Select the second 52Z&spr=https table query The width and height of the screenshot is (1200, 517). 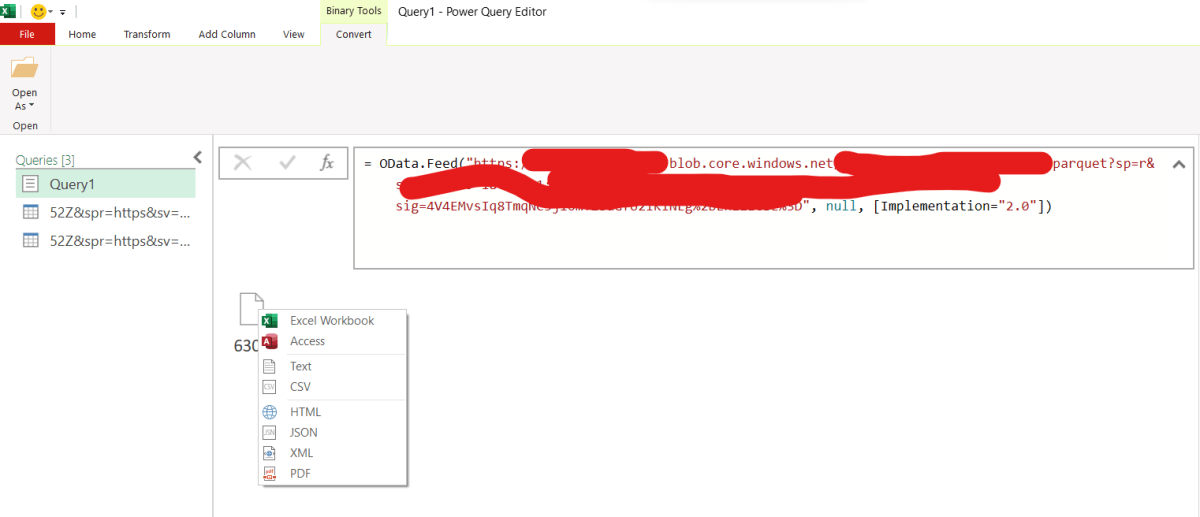click(x=106, y=240)
